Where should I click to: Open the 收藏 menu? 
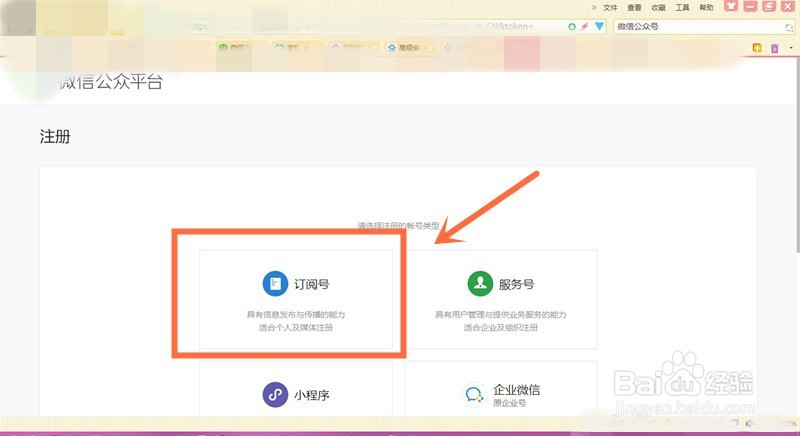(x=659, y=8)
